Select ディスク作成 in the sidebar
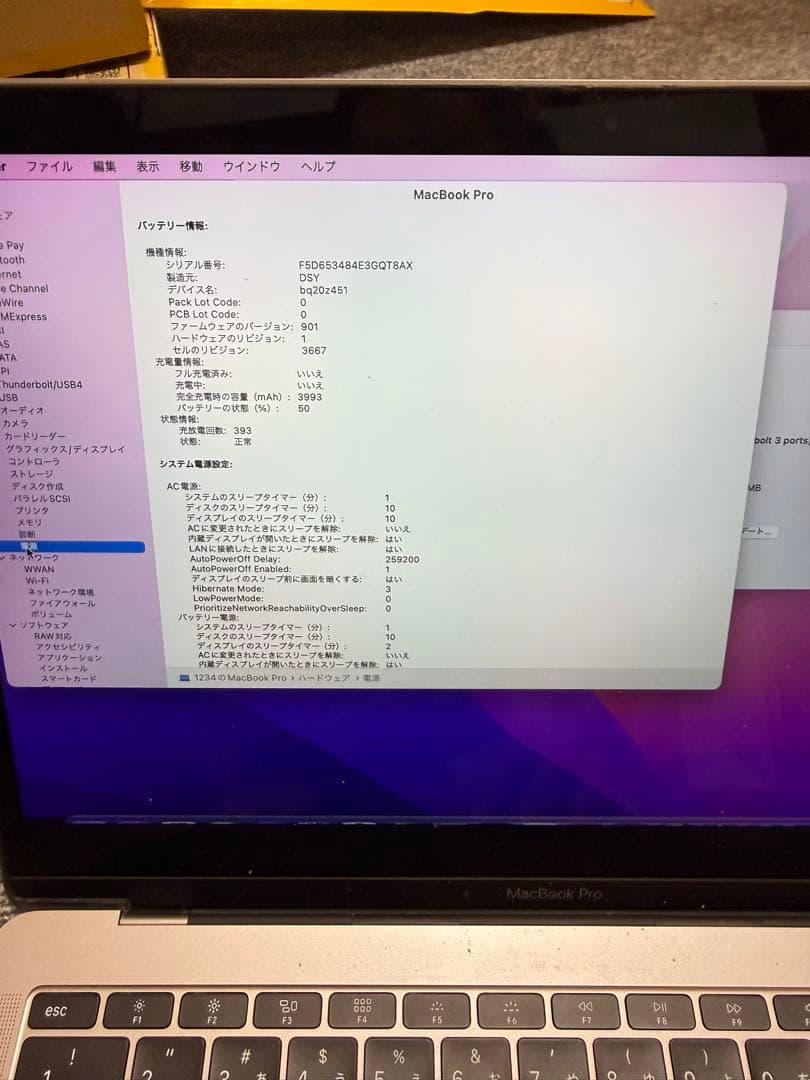Viewport: 810px width, 1080px height. coord(37,486)
